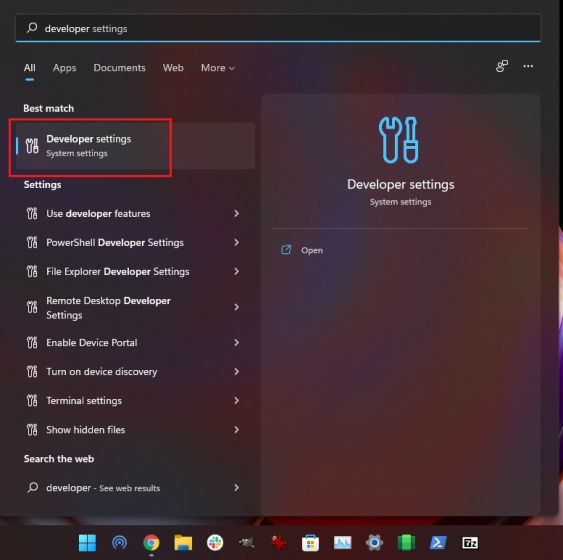Expand the 'Show hidden files' chevron
563x560 pixels.
[x=236, y=430]
